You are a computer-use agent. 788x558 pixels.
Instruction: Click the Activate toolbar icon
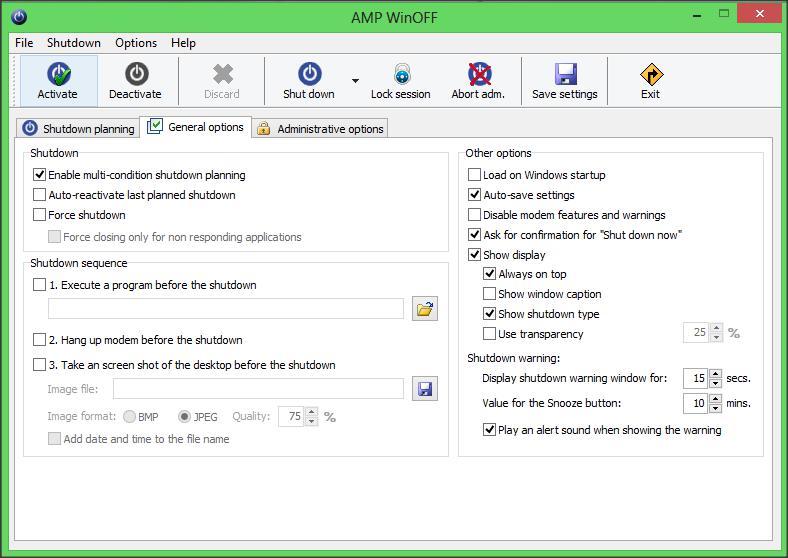[59, 74]
